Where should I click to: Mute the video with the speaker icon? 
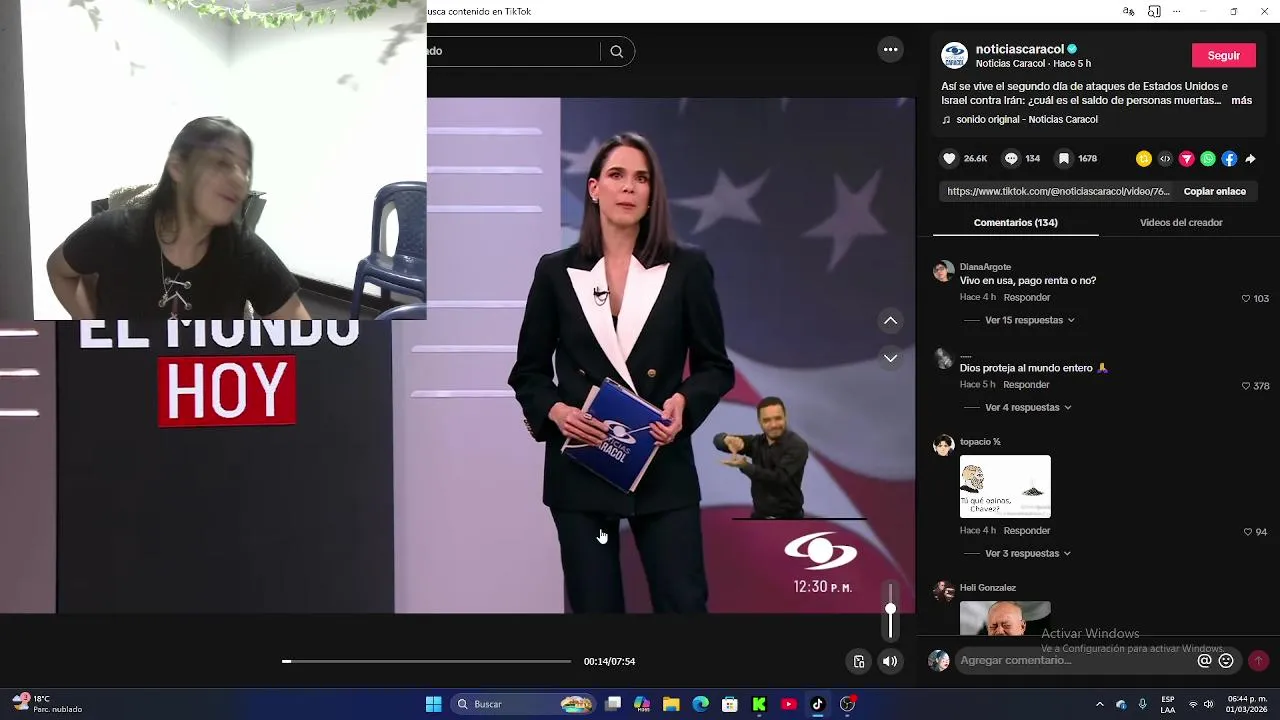coord(890,661)
